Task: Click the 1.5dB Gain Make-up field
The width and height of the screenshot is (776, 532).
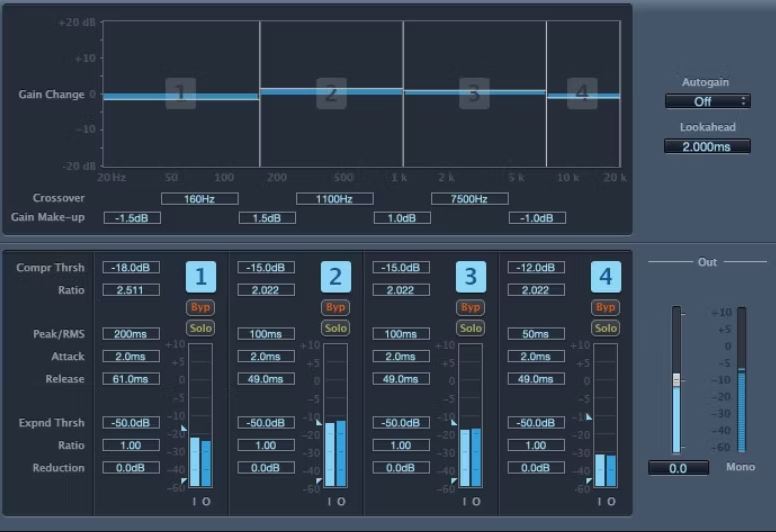Action: coord(267,218)
